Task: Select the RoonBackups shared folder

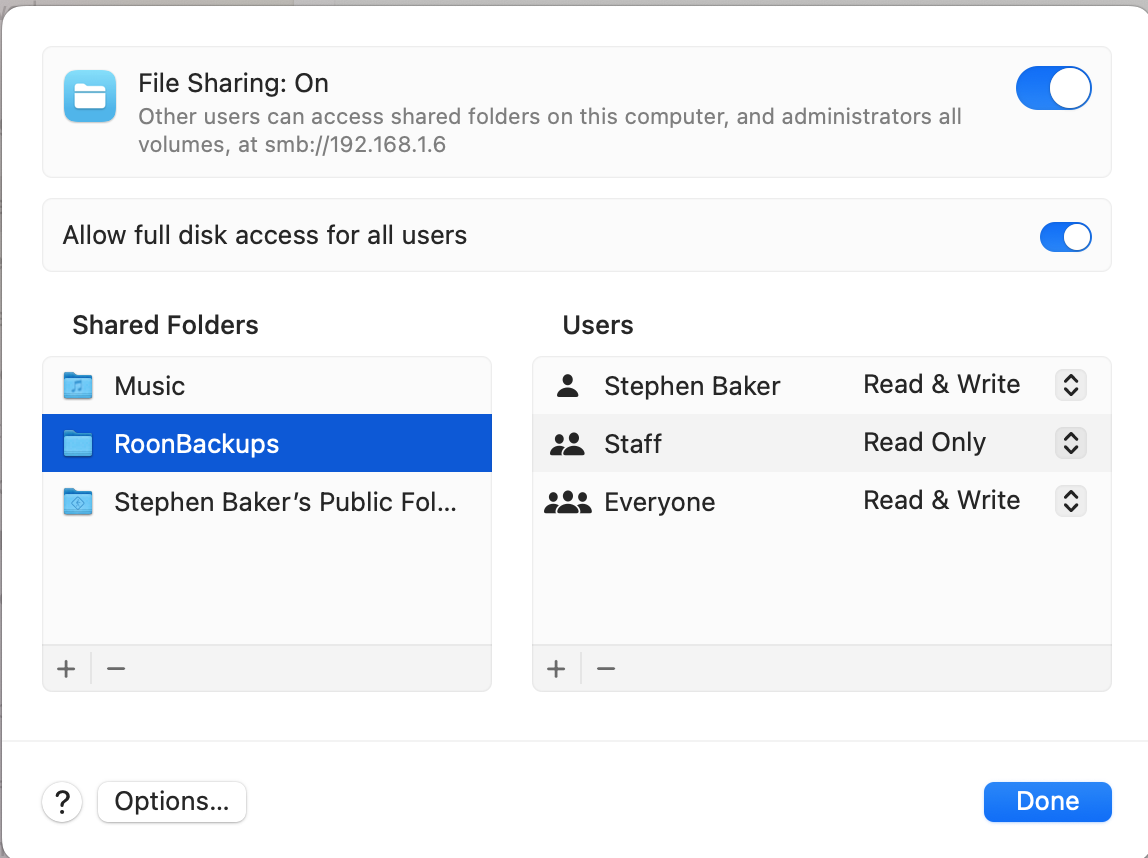Action: tap(267, 444)
